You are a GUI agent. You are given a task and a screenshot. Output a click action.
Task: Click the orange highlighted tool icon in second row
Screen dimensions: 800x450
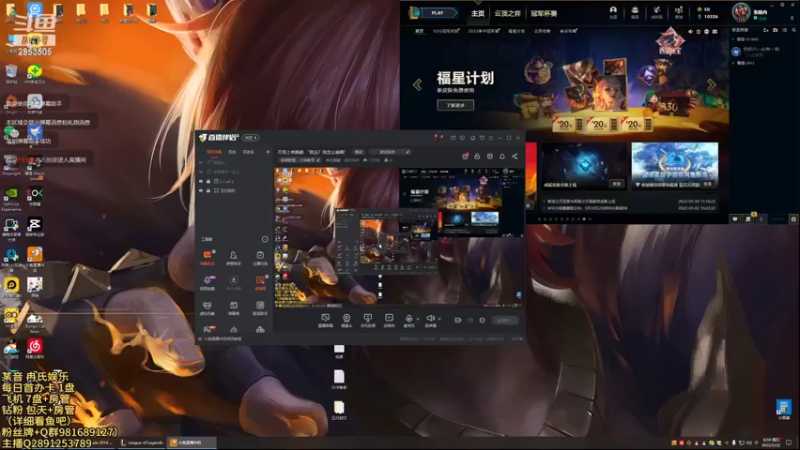point(260,282)
